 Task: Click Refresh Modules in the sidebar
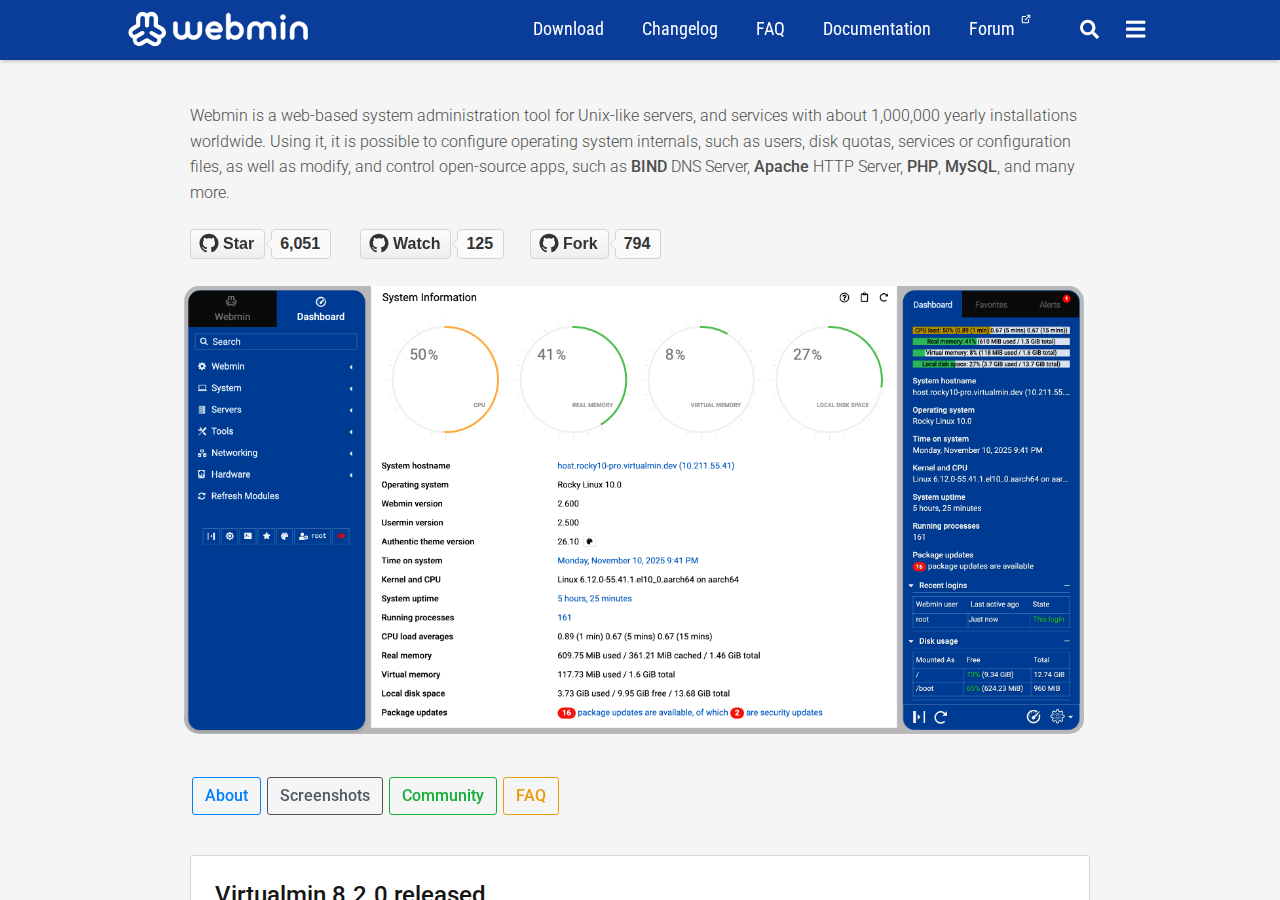(239, 496)
